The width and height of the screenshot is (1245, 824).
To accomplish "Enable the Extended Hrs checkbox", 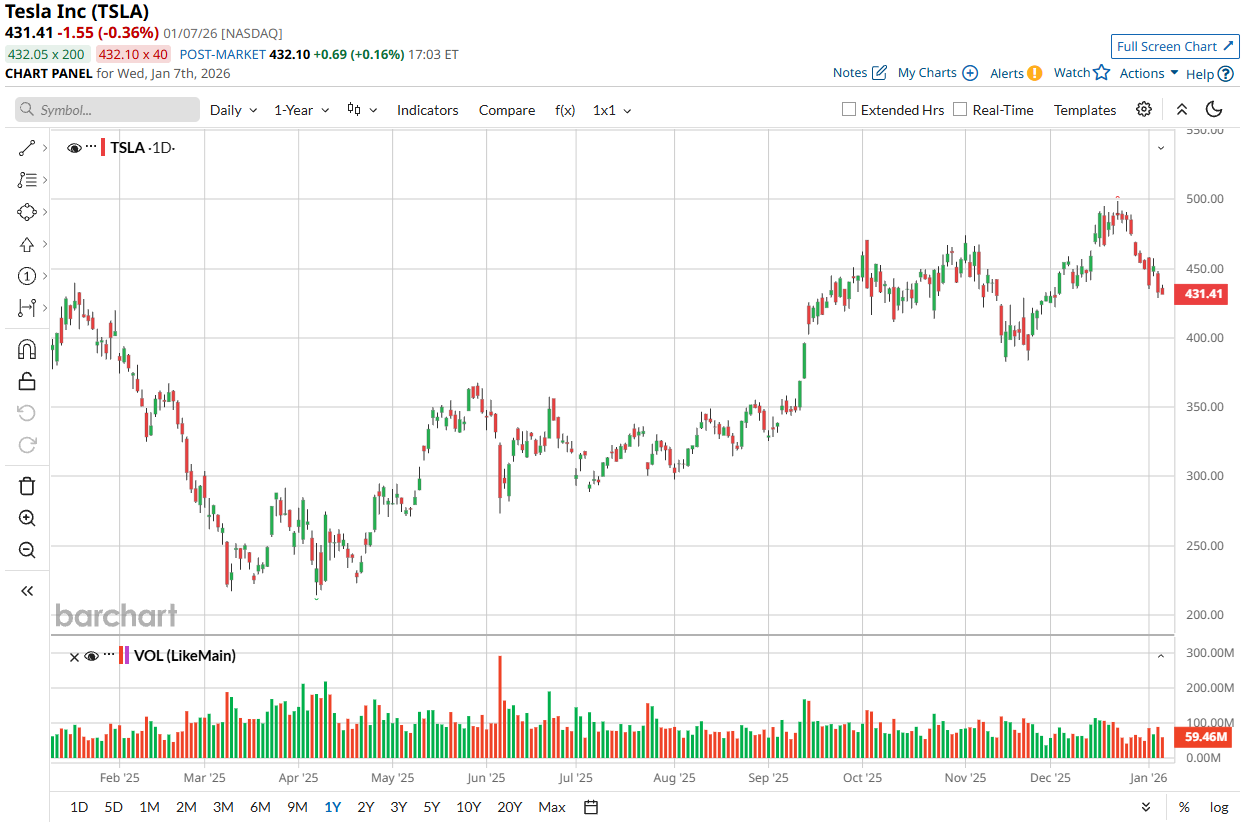I will [849, 110].
